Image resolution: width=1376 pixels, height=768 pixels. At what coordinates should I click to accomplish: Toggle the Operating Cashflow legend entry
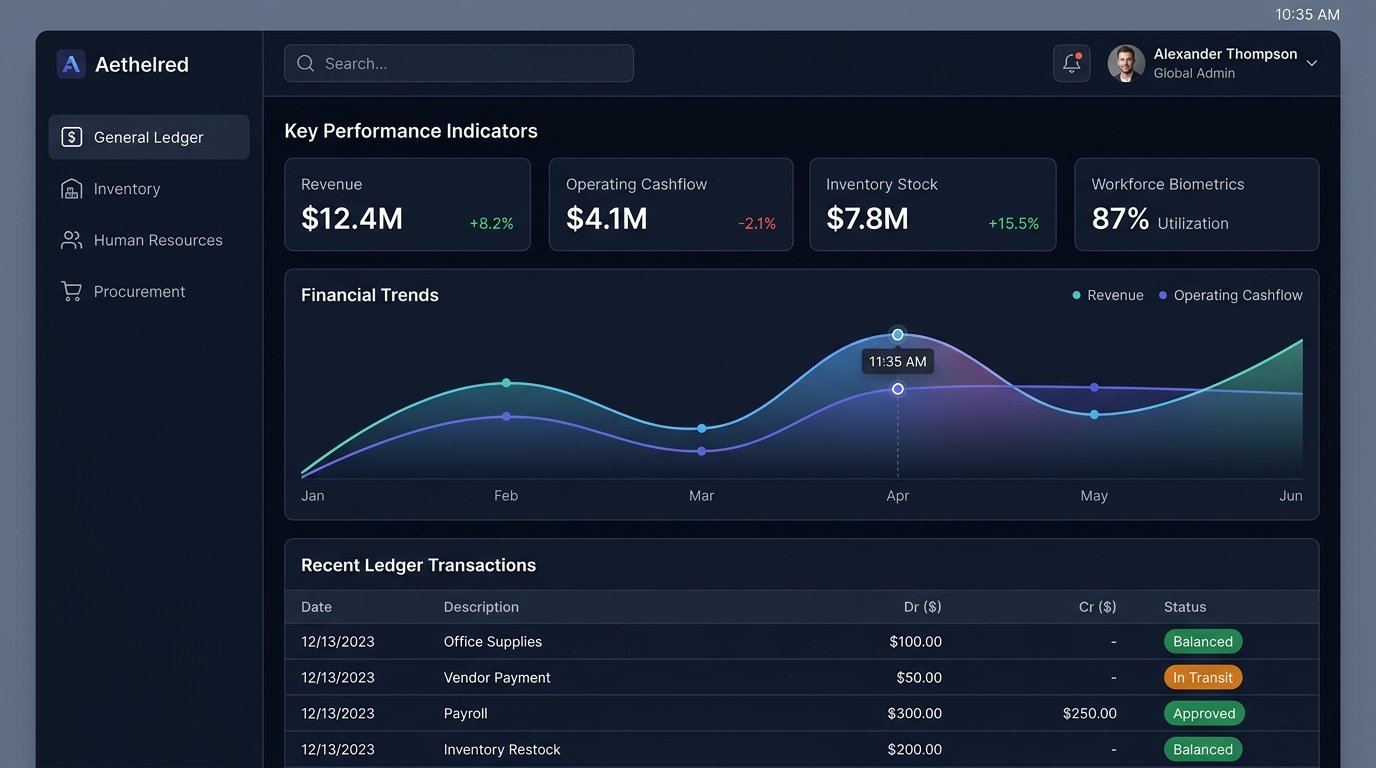pyautogui.click(x=1231, y=295)
